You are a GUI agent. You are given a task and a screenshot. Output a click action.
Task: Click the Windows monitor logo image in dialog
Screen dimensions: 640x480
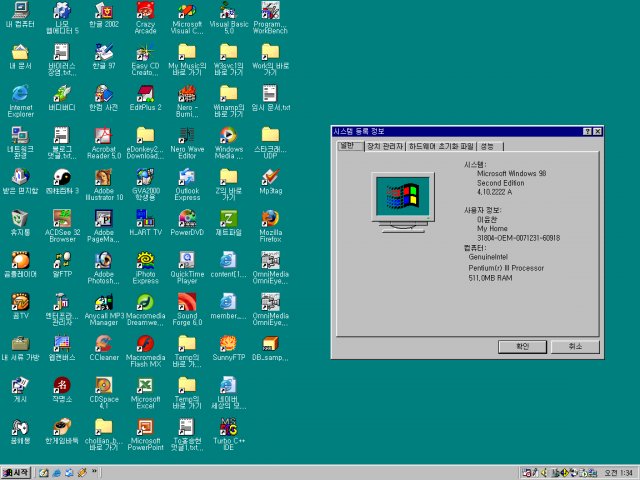pos(403,202)
